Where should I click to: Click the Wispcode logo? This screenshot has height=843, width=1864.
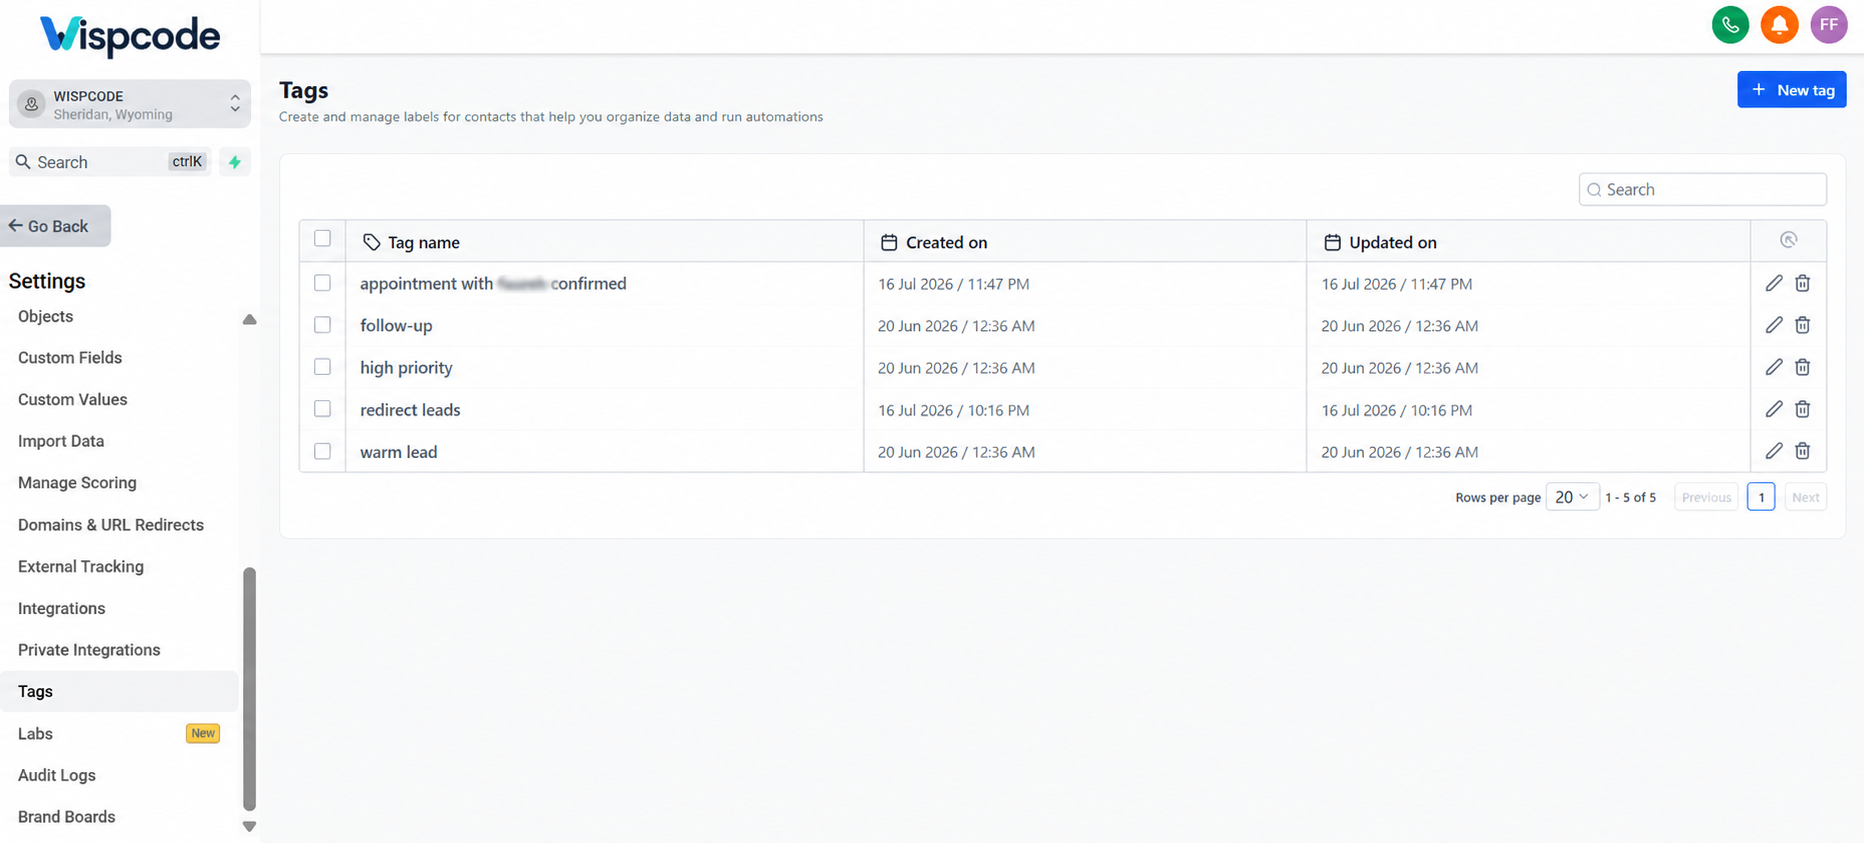pyautogui.click(x=130, y=36)
